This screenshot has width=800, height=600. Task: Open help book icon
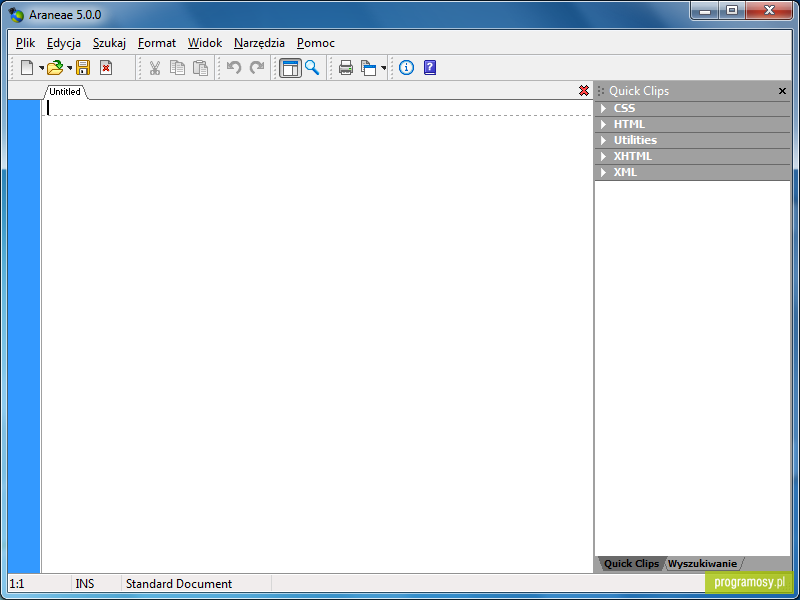point(430,67)
